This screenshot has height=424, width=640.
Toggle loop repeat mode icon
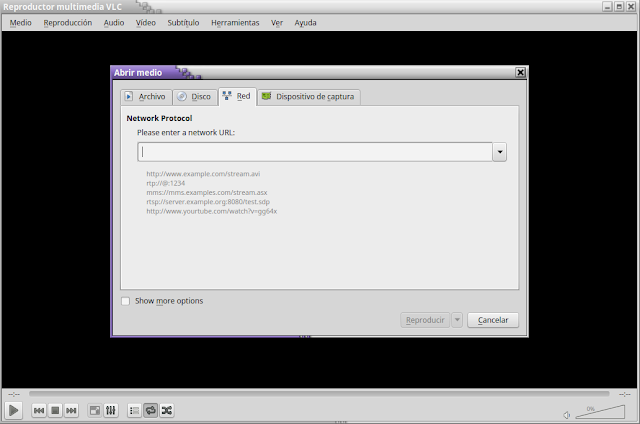click(x=151, y=410)
